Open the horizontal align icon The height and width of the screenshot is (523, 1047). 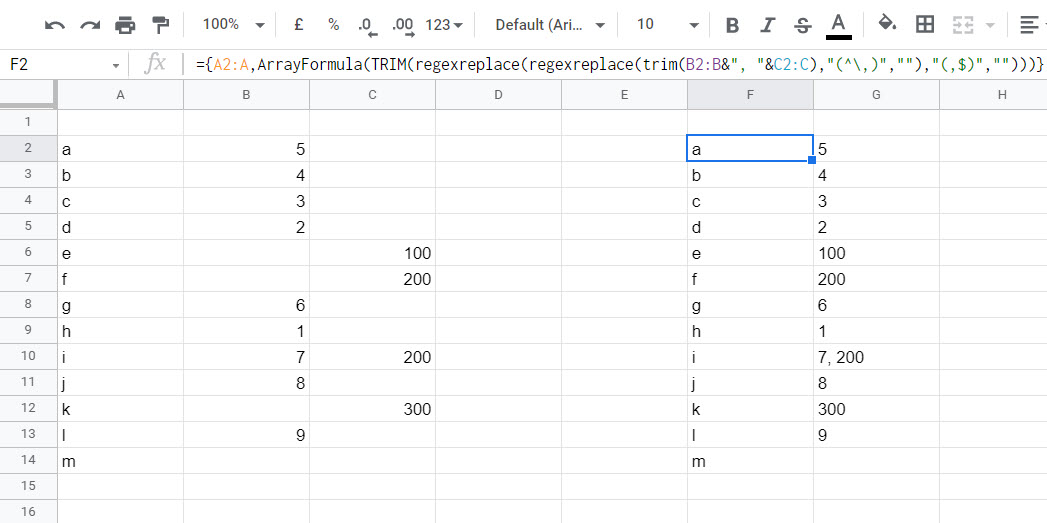click(1029, 25)
